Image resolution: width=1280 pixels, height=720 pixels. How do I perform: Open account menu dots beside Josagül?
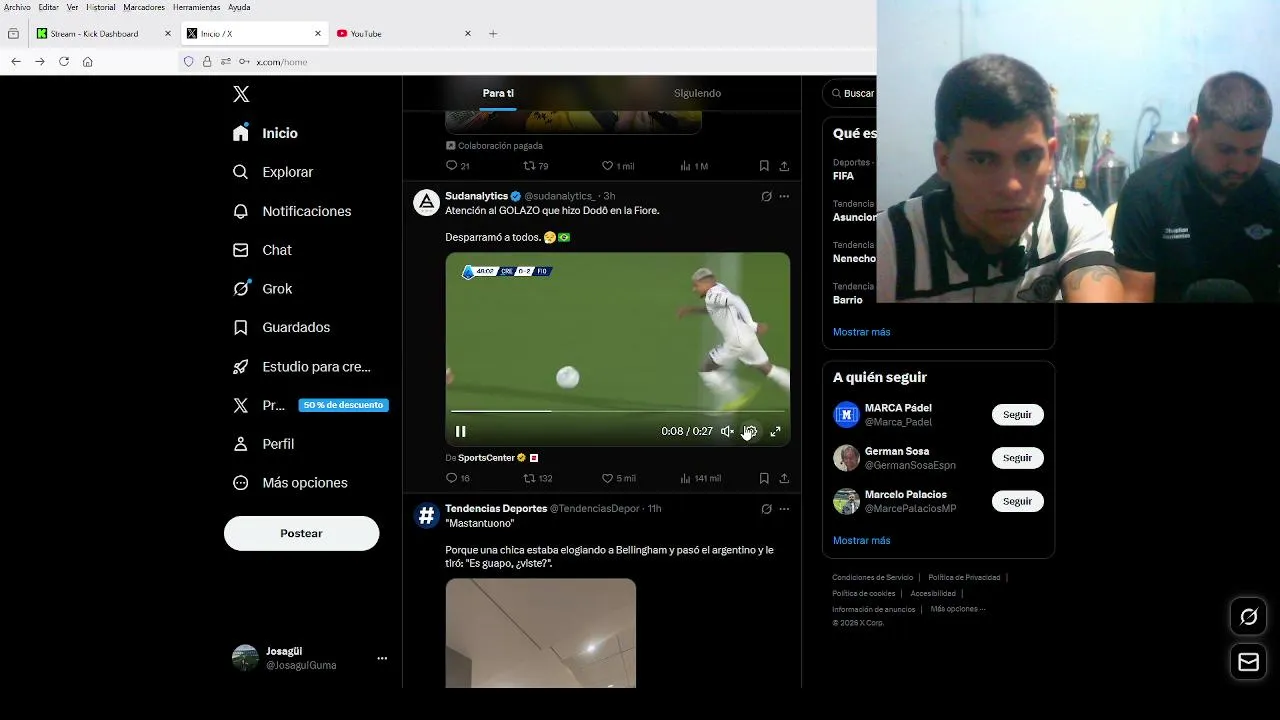click(x=382, y=658)
